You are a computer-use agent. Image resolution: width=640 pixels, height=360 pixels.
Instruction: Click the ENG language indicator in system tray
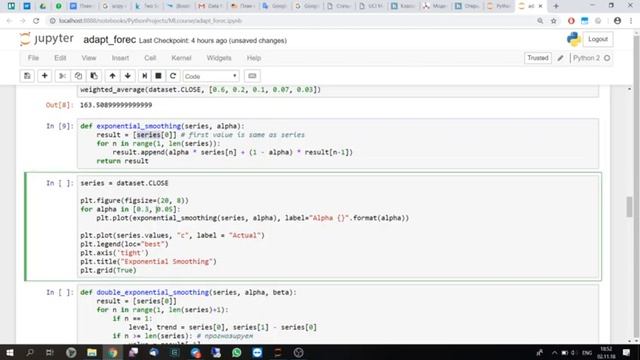[x=587, y=353]
